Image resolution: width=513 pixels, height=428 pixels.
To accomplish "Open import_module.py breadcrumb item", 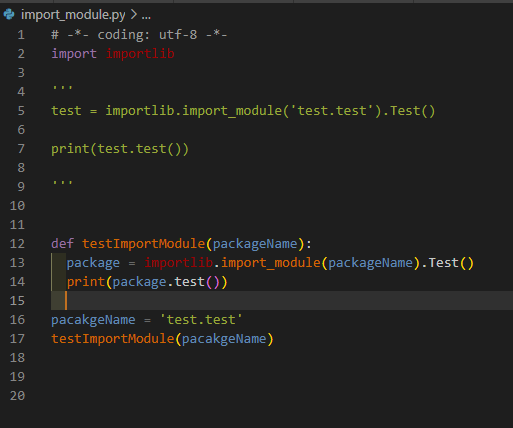I will click(73, 15).
